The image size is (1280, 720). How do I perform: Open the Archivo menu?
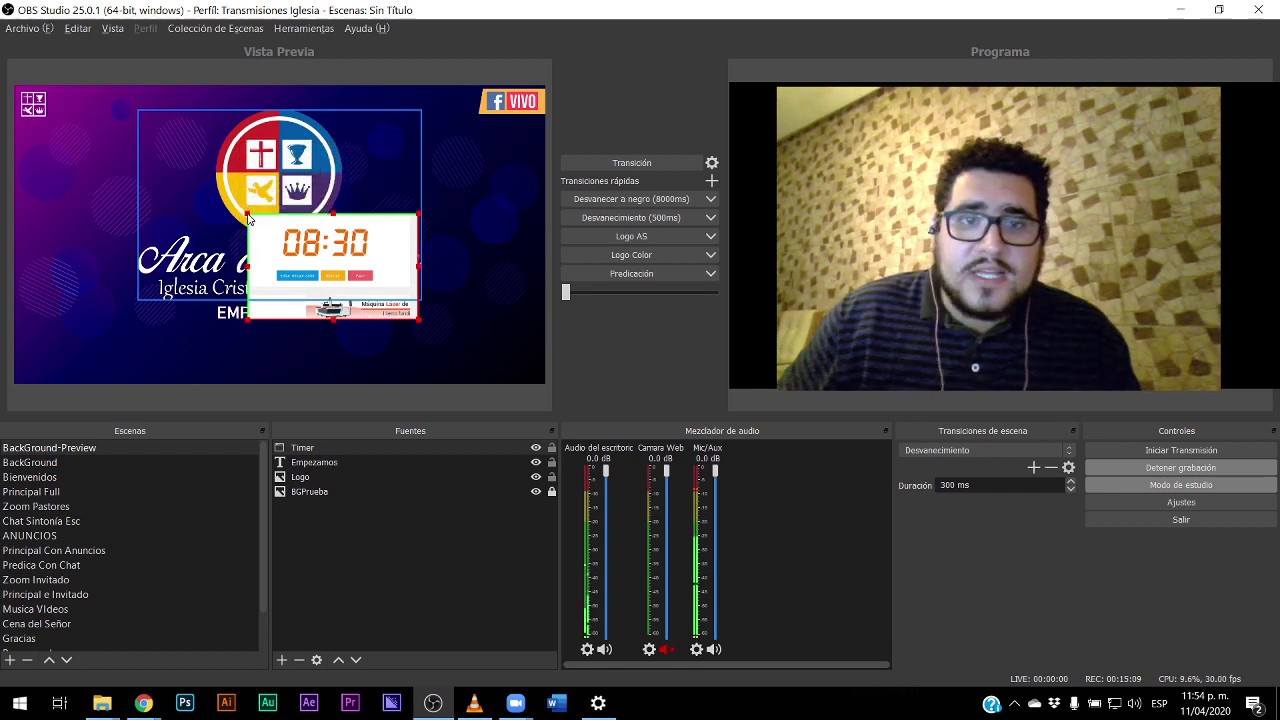pos(29,29)
